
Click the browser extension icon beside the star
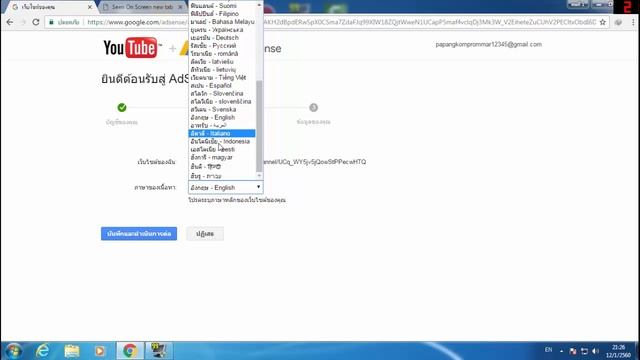618,22
